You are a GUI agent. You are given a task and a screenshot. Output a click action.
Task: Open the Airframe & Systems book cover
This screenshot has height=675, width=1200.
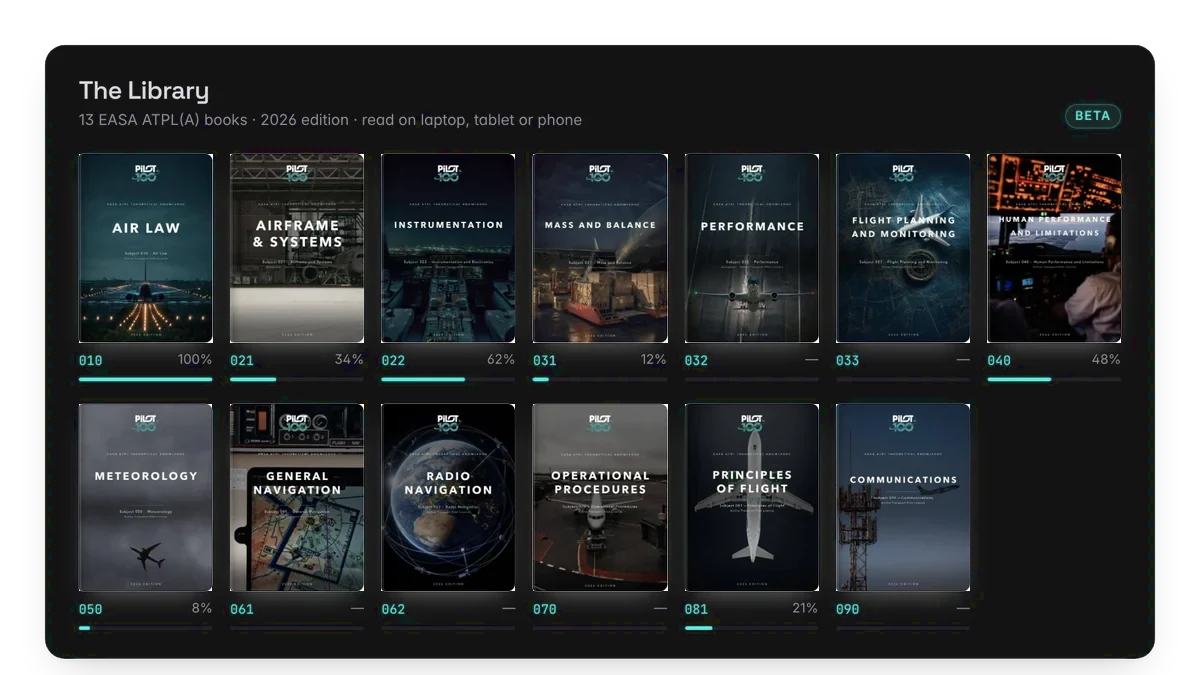click(297, 248)
